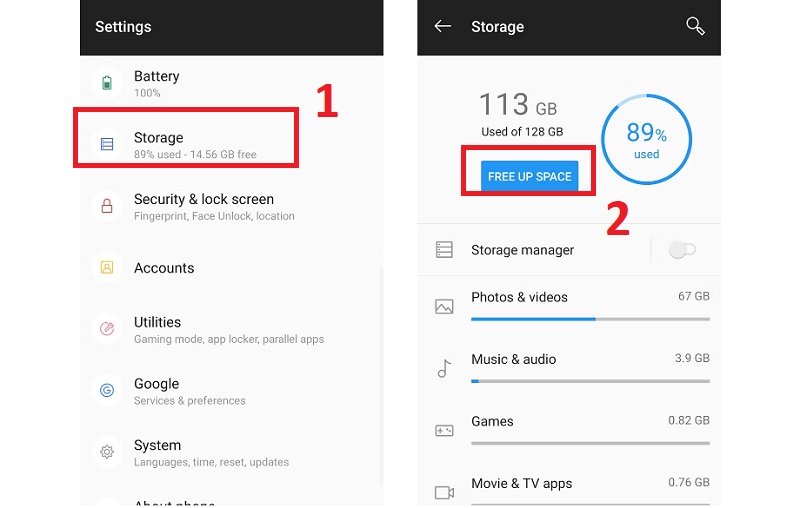Tap the Google logo icon
The width and height of the screenshot is (800, 508).
107,390
